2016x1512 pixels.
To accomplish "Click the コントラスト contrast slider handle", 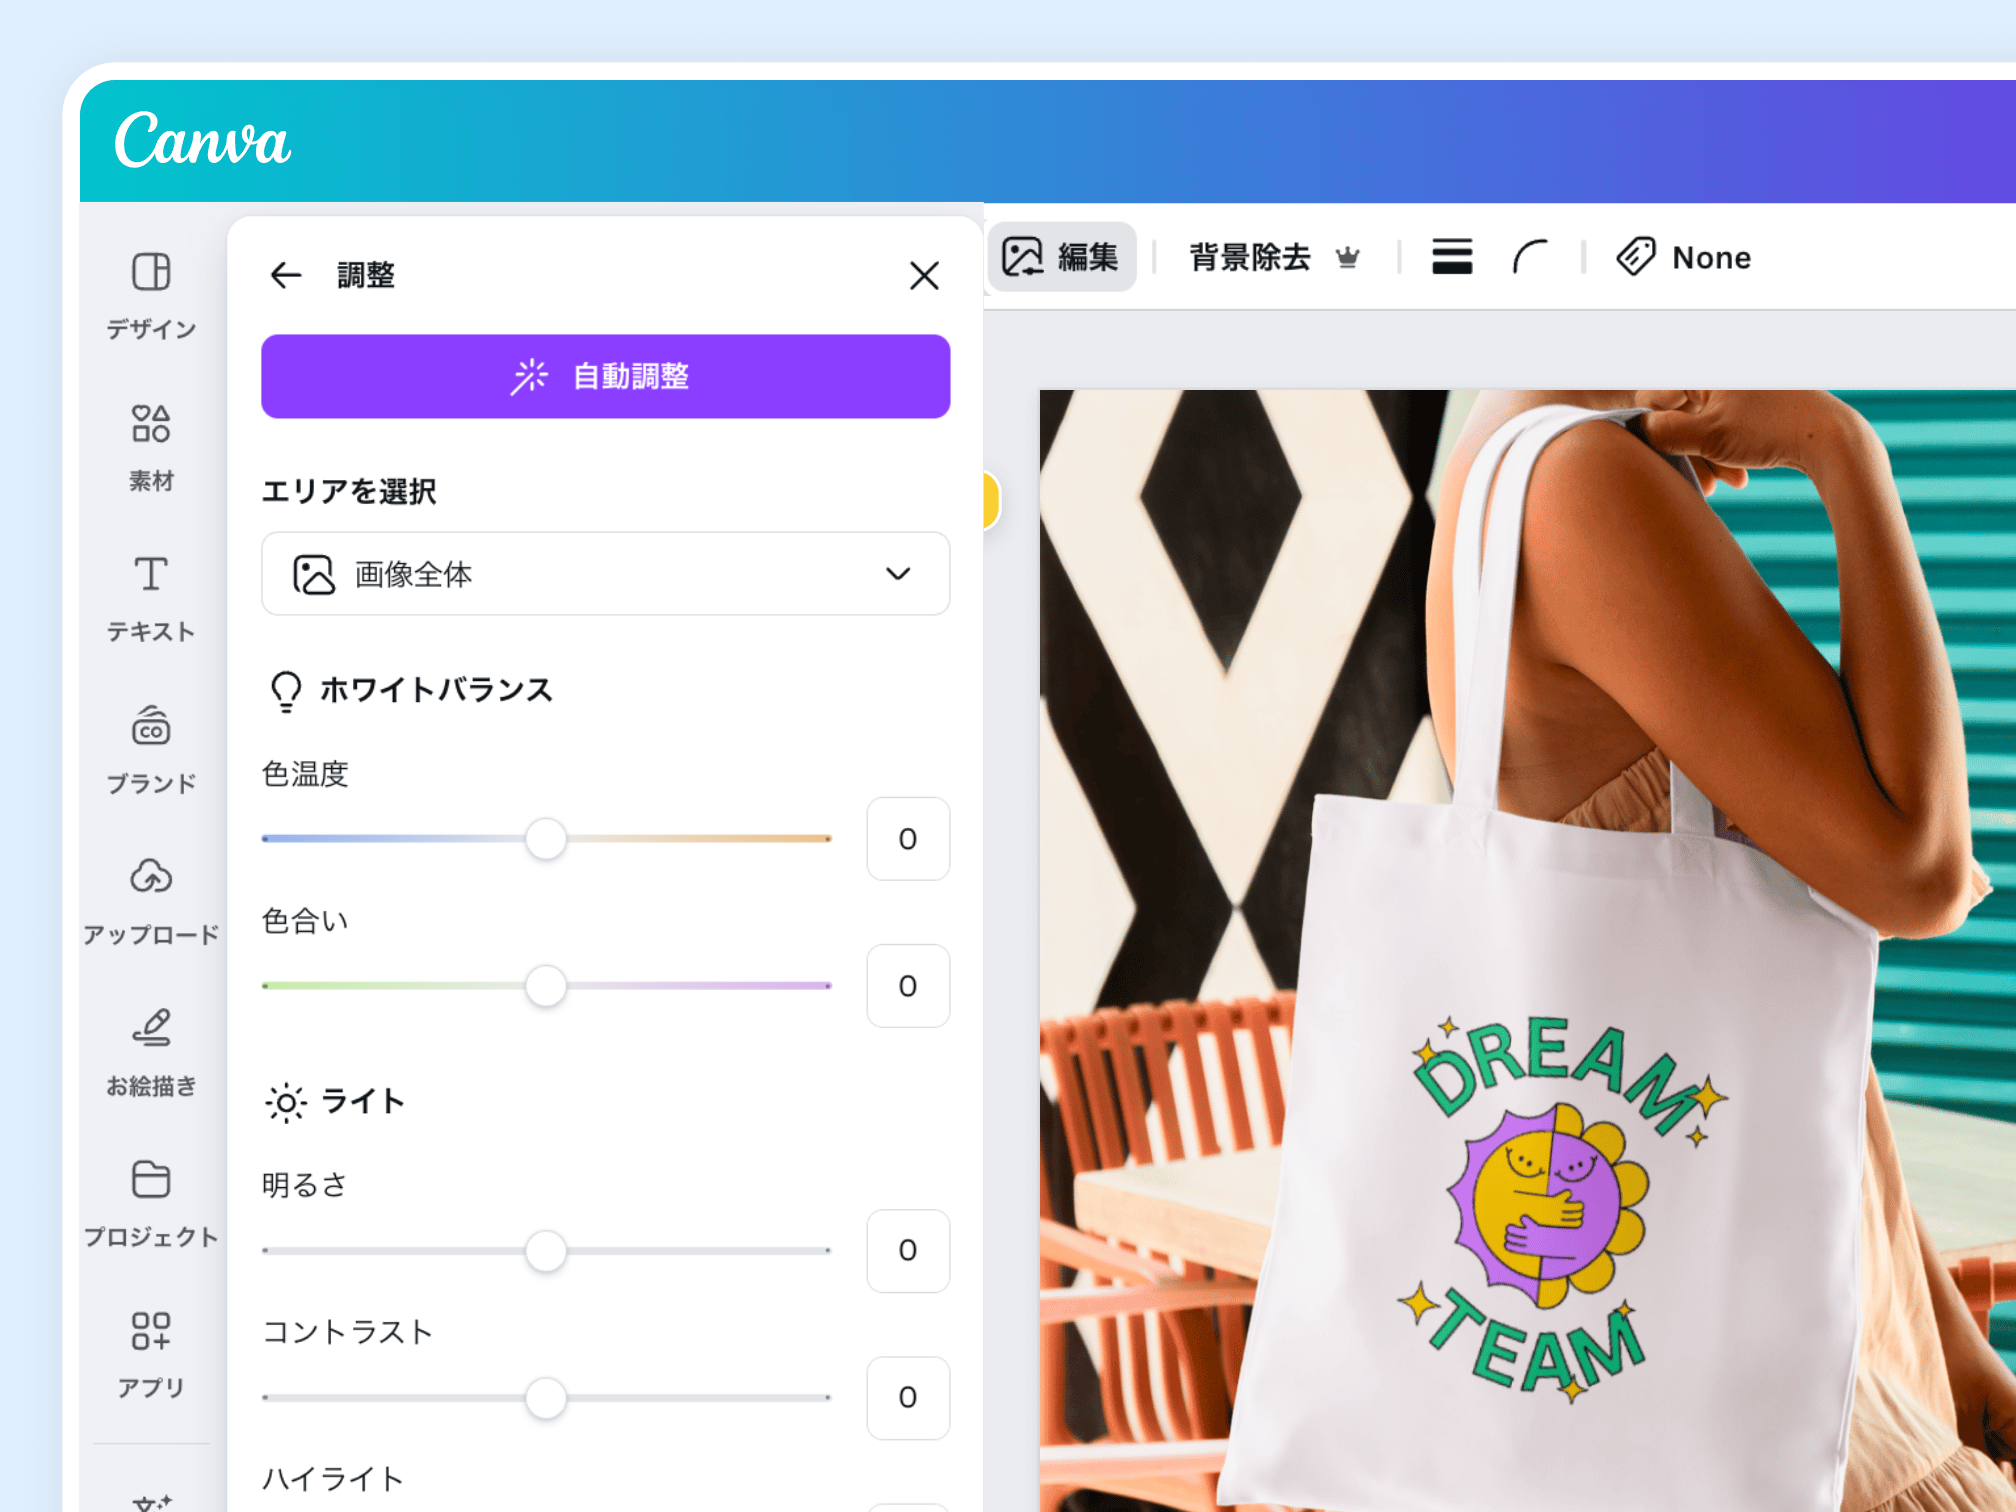I will (546, 1397).
